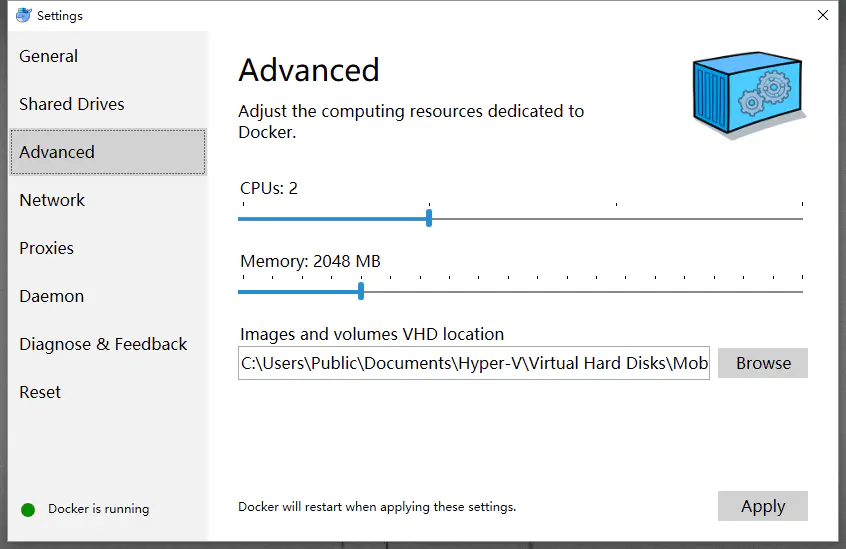Set CPUs slider to the maximum tick
This screenshot has height=549, width=846.
802,218
